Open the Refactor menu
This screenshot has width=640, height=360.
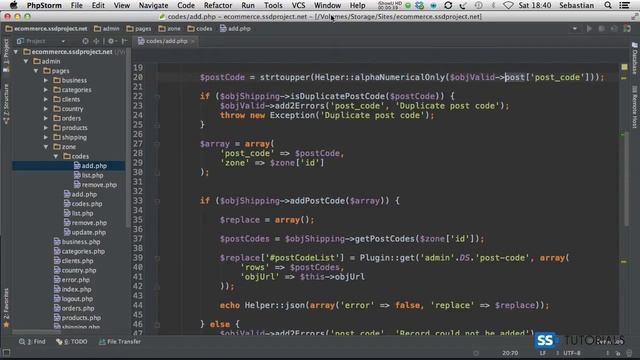pos(218,5)
